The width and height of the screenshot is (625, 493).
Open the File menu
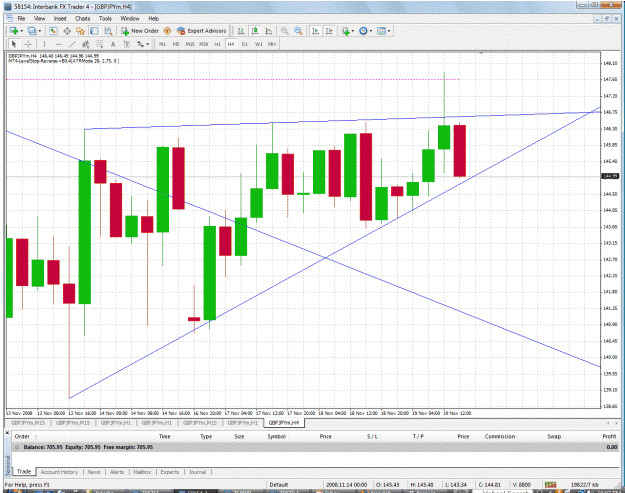click(22, 18)
